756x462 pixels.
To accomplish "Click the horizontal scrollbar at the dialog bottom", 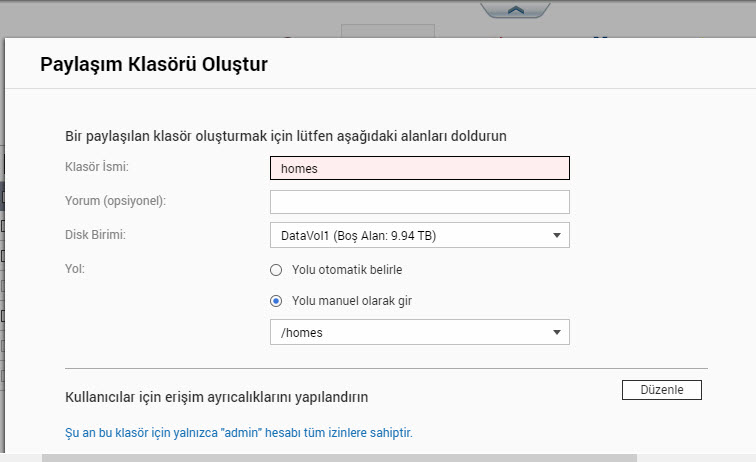I will [x=340, y=458].
